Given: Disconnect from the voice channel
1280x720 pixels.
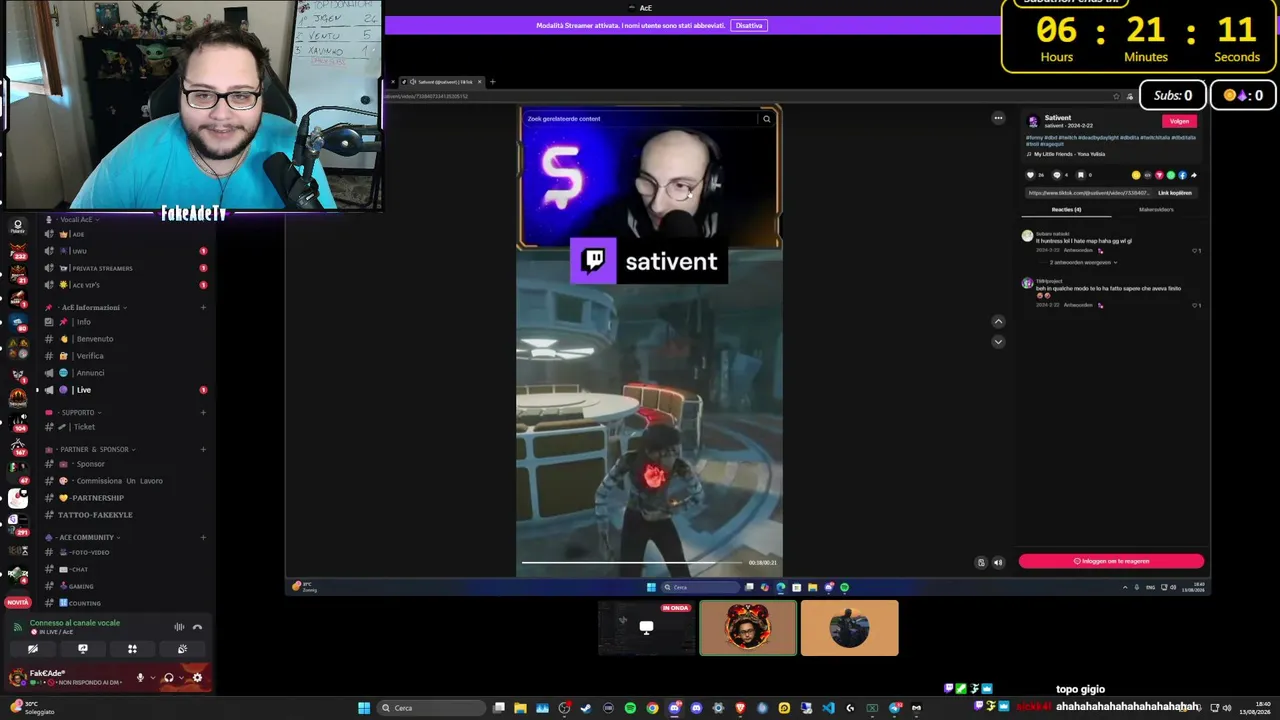Looking at the screenshot, I should pyautogui.click(x=197, y=627).
